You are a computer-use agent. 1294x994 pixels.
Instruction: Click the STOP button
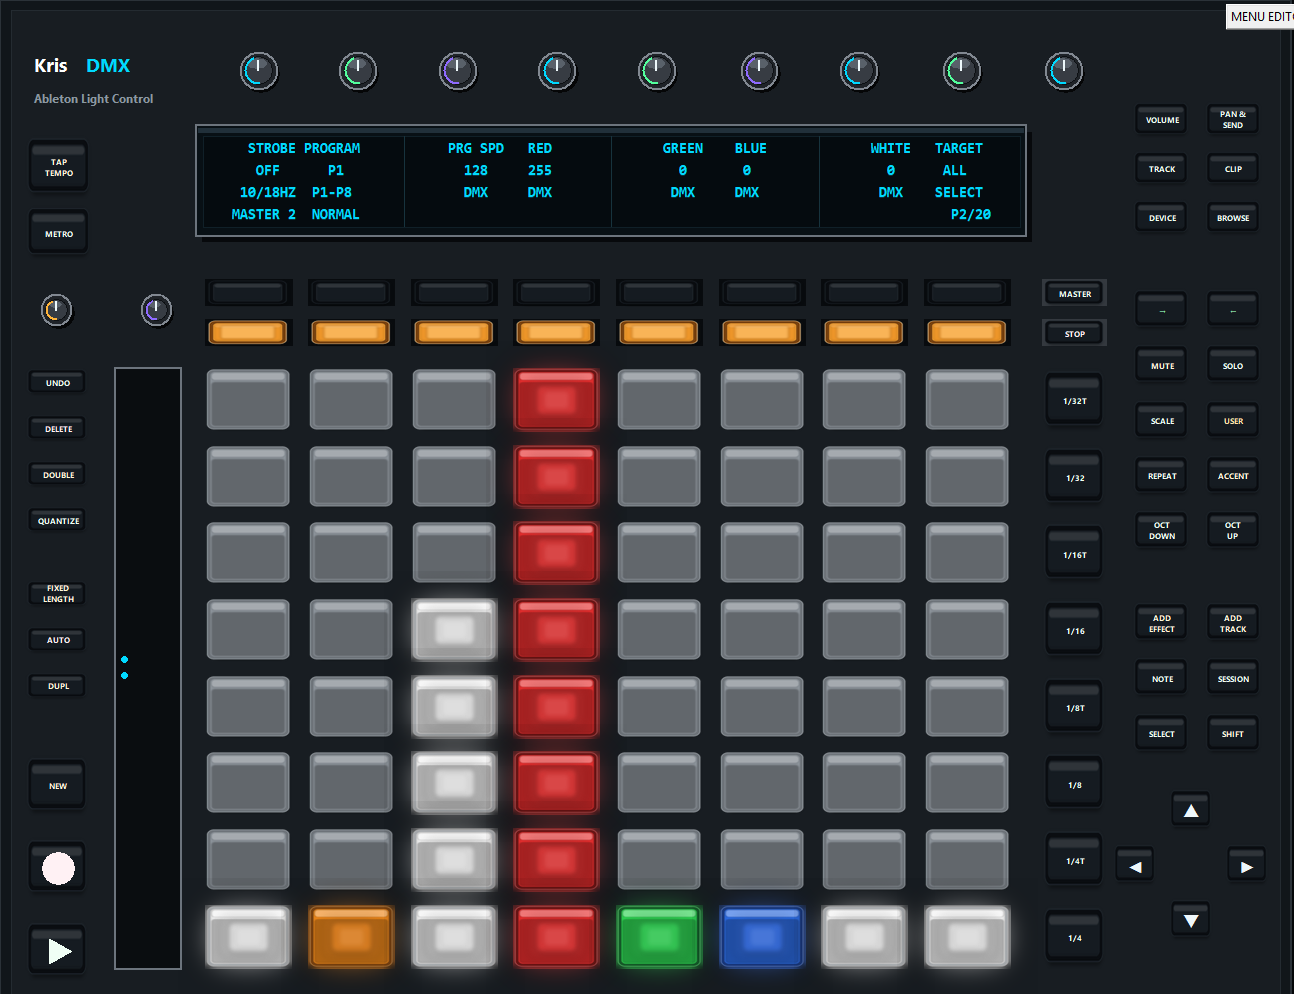pyautogui.click(x=1075, y=334)
